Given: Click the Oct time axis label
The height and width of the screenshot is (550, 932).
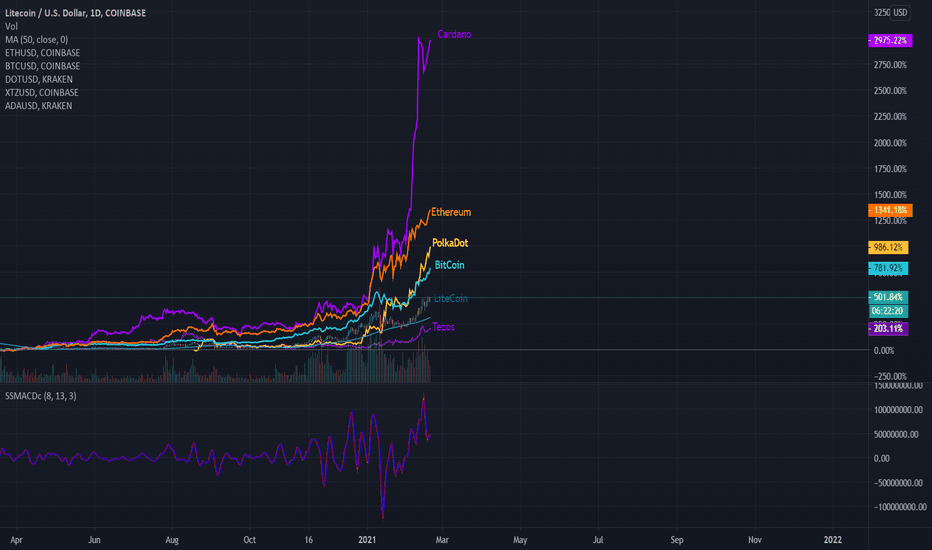Looking at the screenshot, I should point(250,540).
